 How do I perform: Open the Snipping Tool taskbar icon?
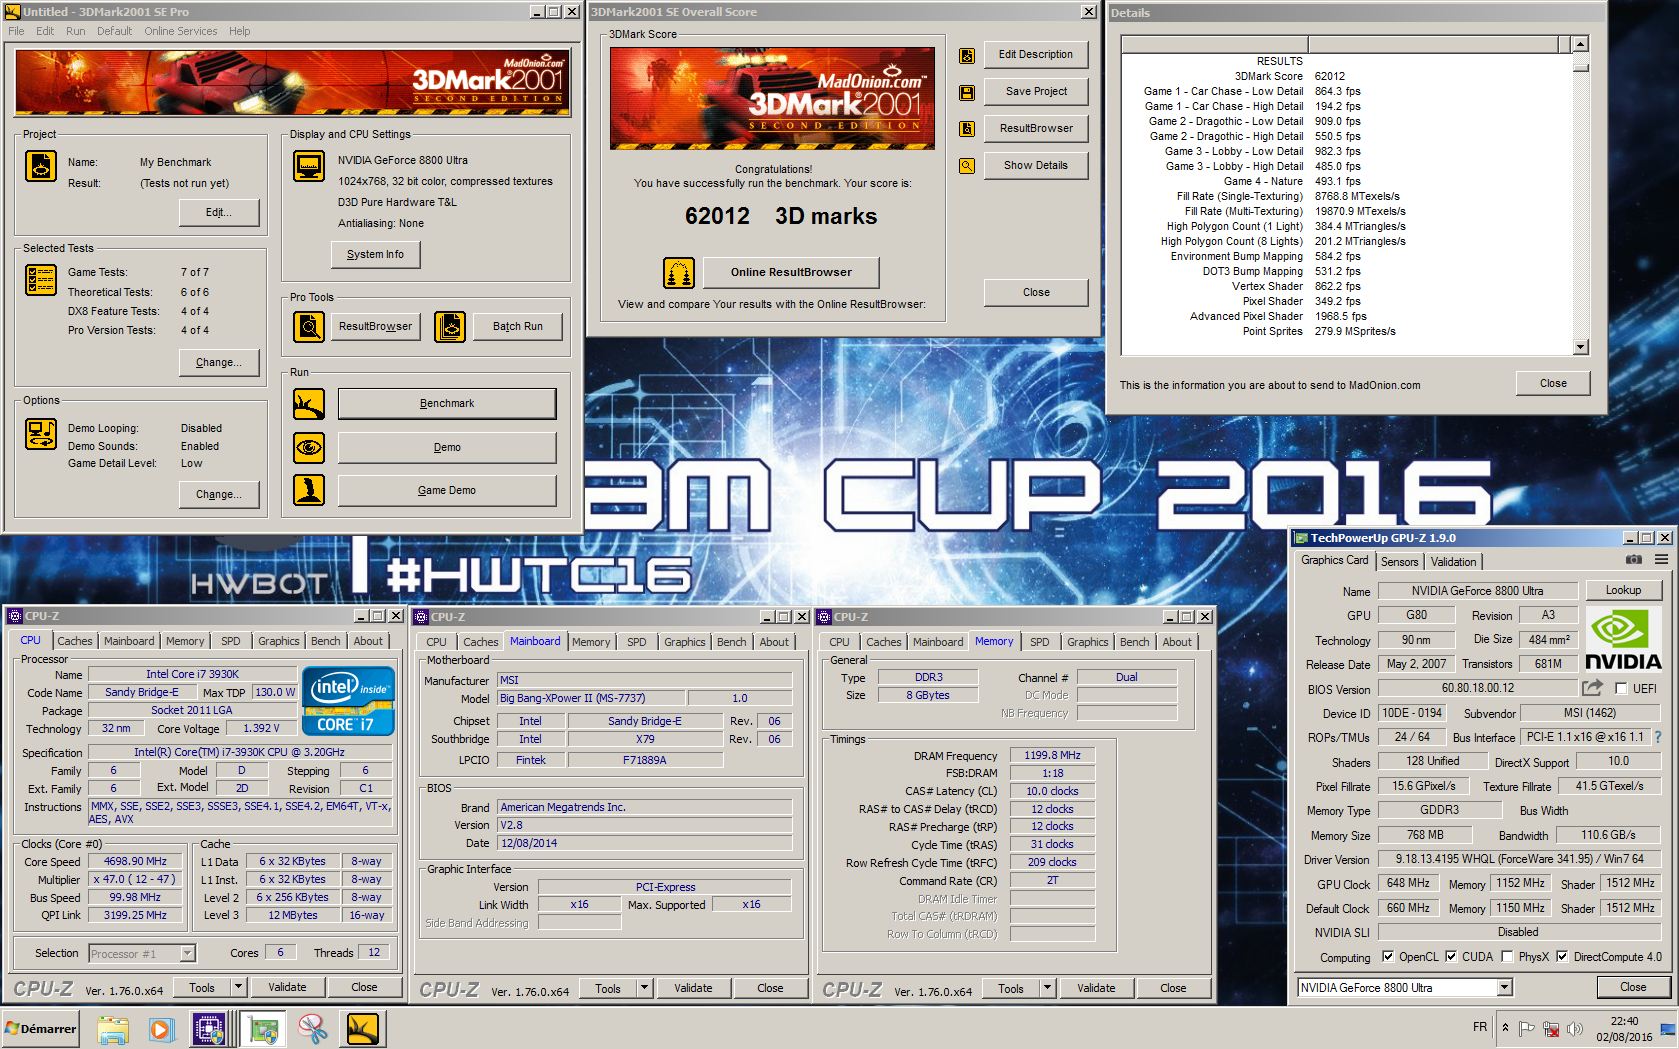point(313,1029)
